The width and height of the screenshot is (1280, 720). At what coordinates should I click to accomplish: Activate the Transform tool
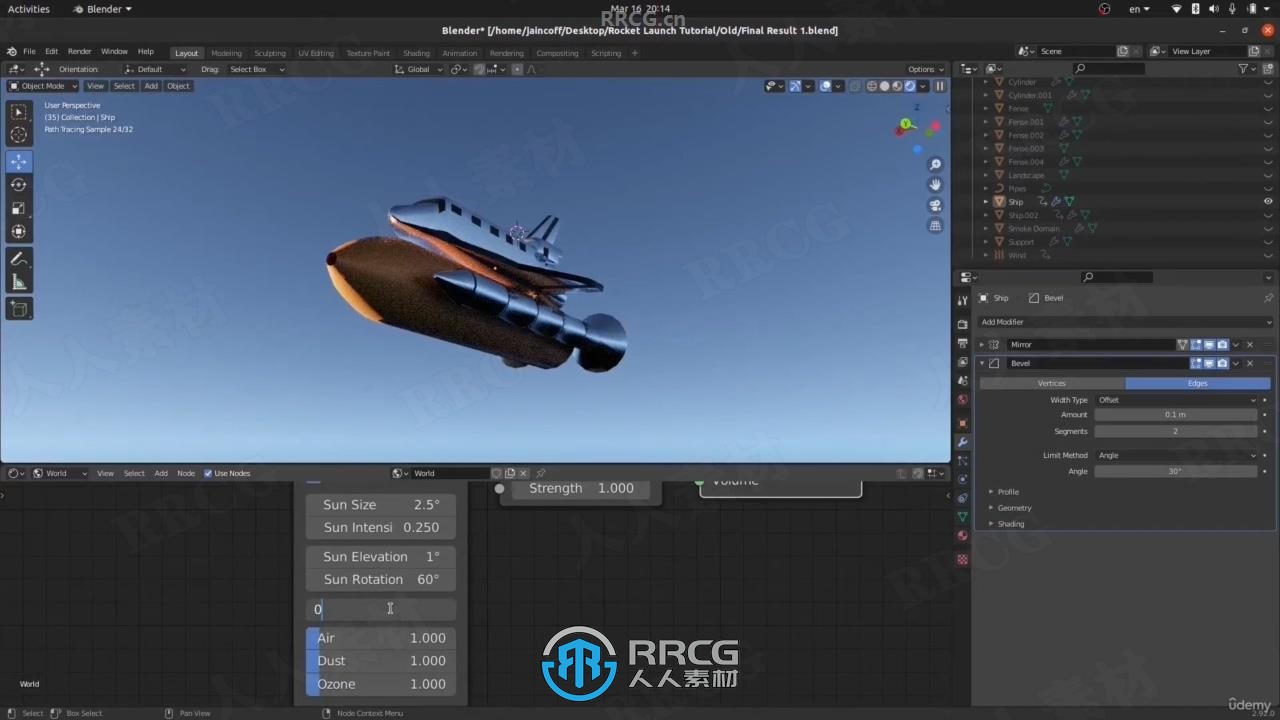coord(19,231)
